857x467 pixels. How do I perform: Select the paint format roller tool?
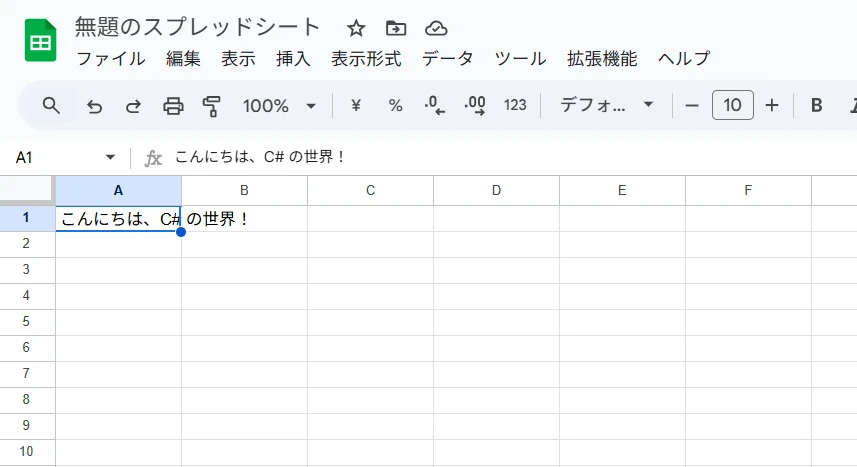[x=211, y=105]
